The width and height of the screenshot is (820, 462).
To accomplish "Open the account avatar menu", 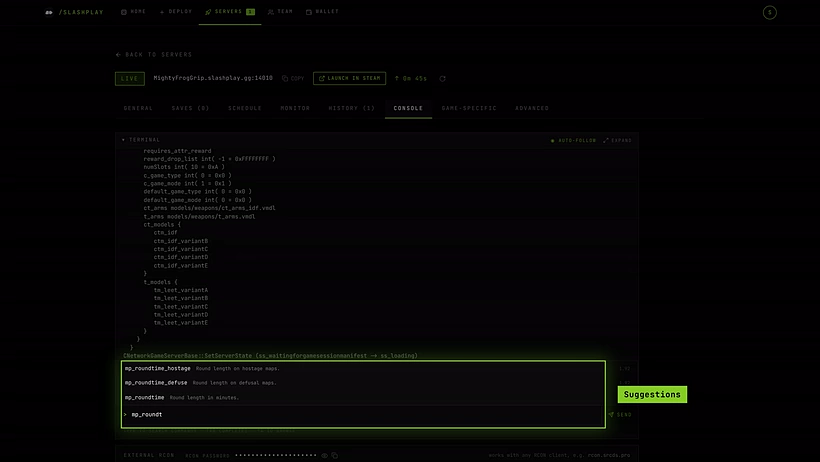I will tap(769, 12).
